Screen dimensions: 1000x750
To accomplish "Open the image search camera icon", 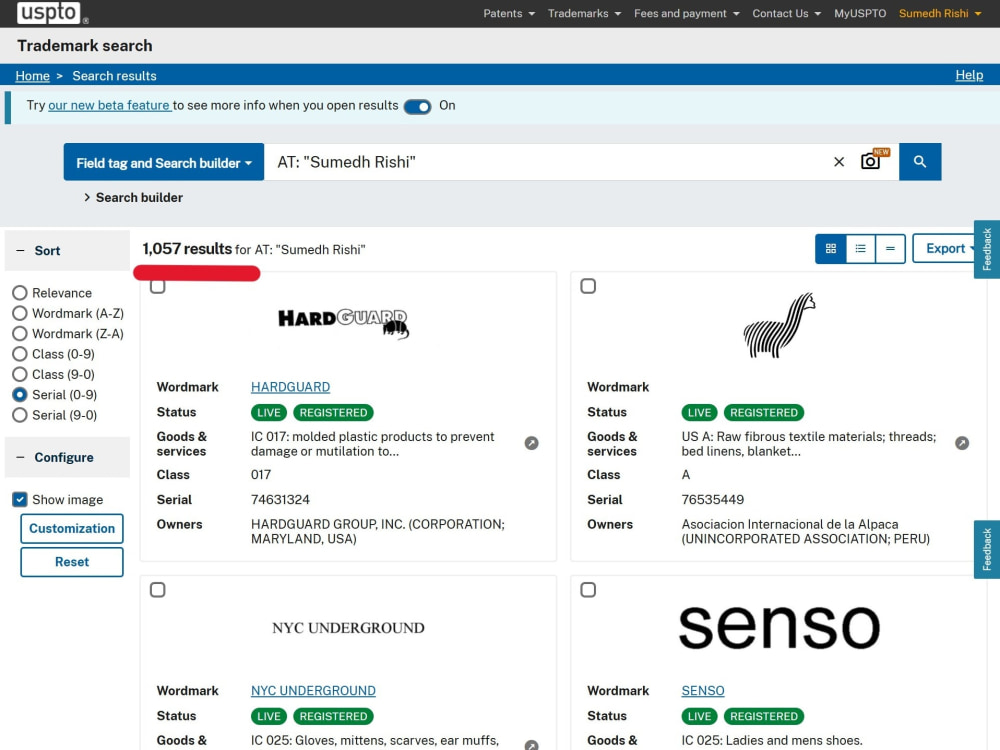I will coord(871,161).
